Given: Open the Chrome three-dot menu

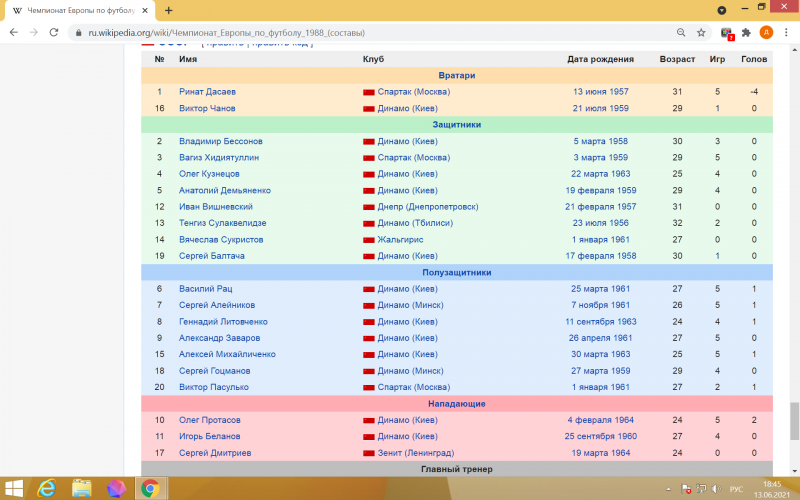Looking at the screenshot, I should click(786, 32).
